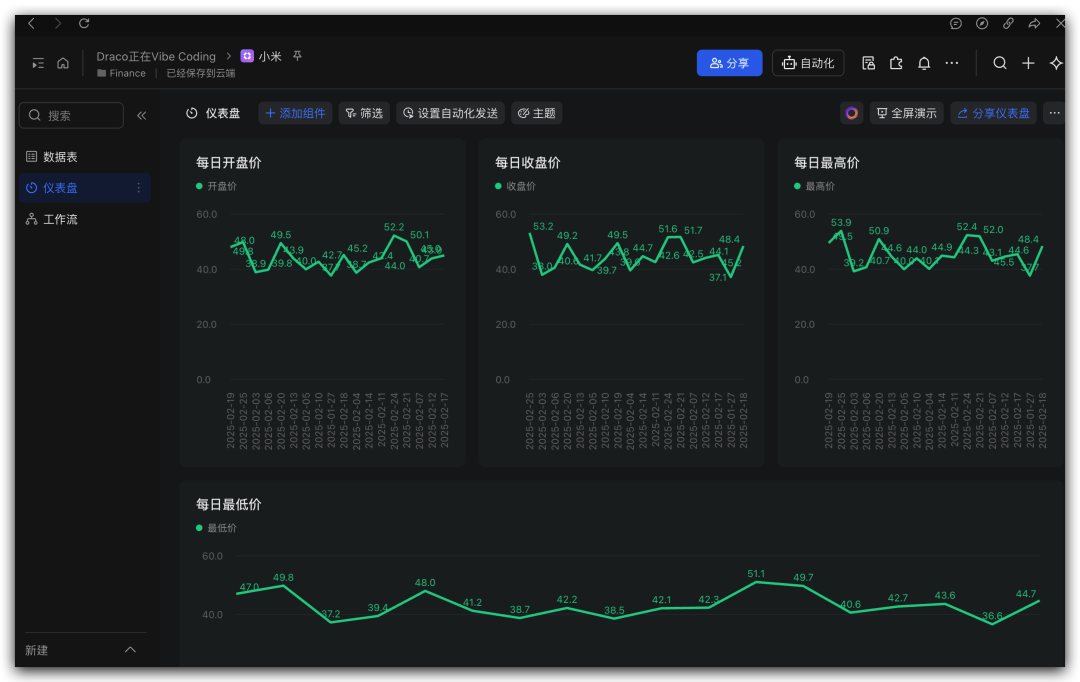Toggle 开盘价 legend series visibility
This screenshot has height=682, width=1080.
(x=216, y=186)
